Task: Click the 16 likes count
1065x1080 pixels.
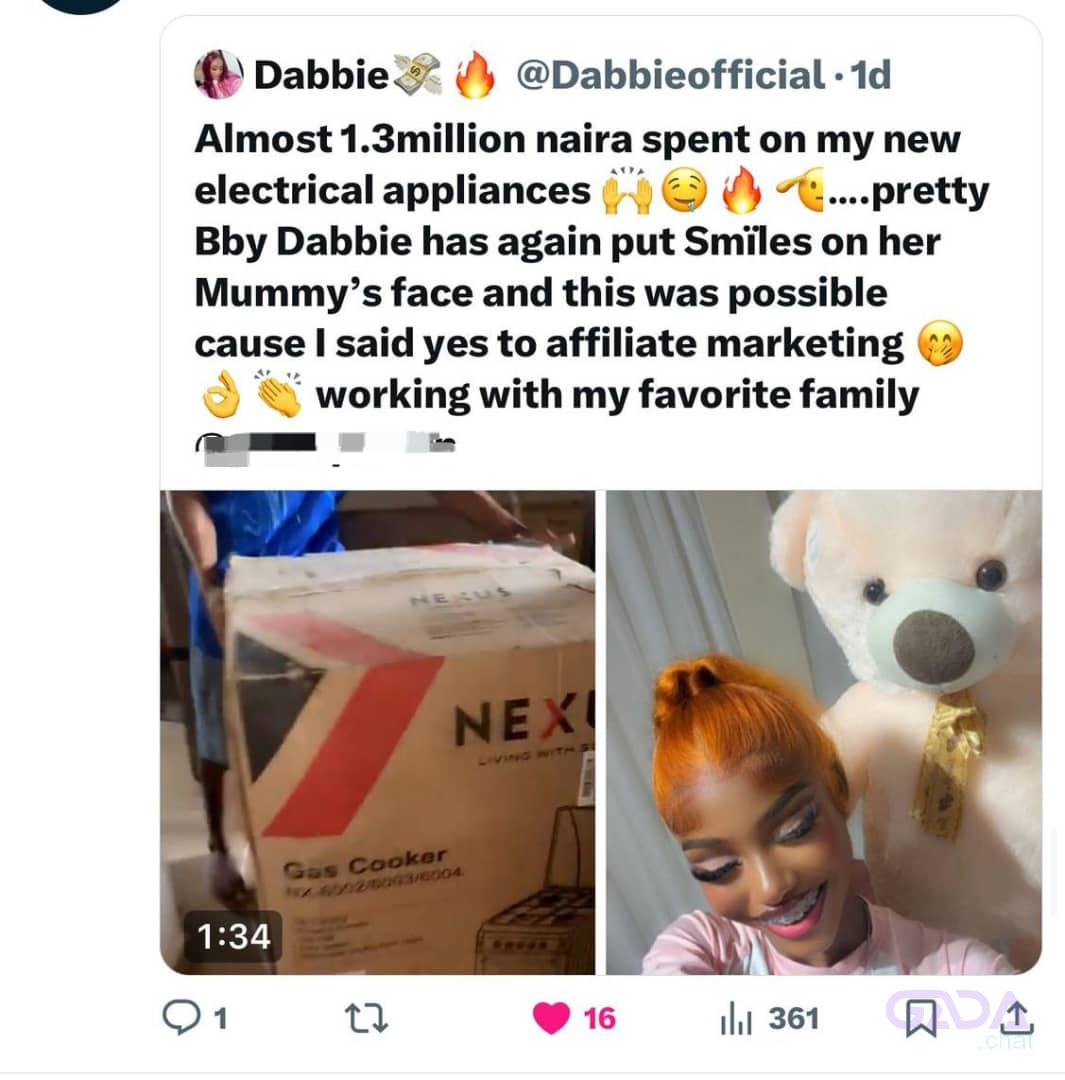Action: click(x=599, y=1019)
